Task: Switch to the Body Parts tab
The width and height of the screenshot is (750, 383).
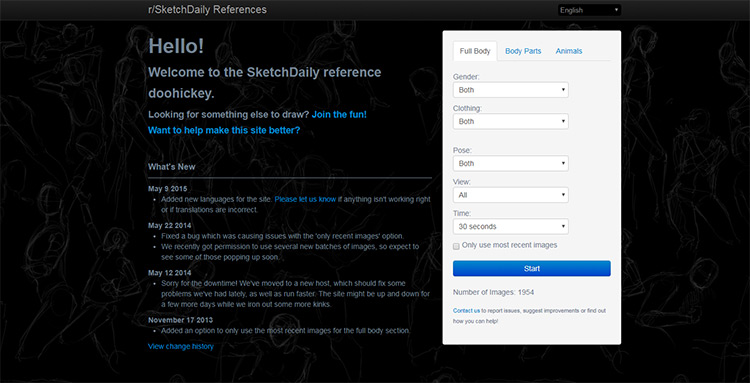Action: coord(523,51)
